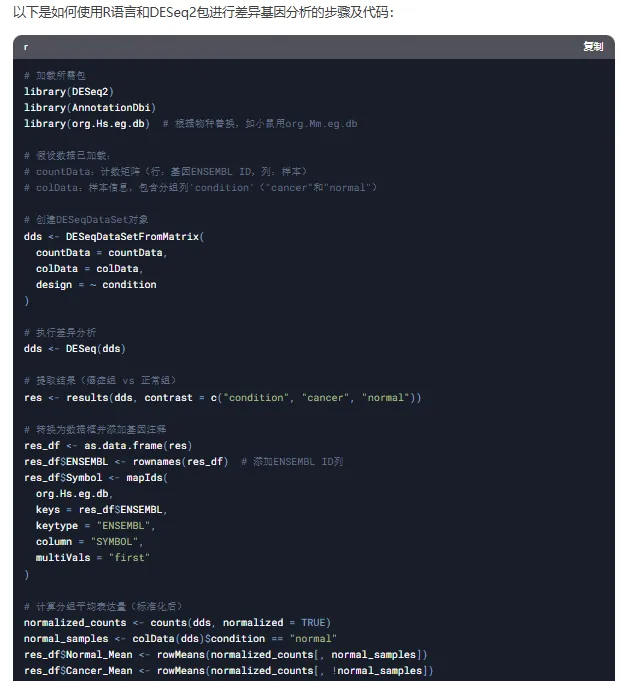Screen dimensions: 627x681
Task: Click the res_df$ENSEMBL rownames line
Action: (x=127, y=461)
